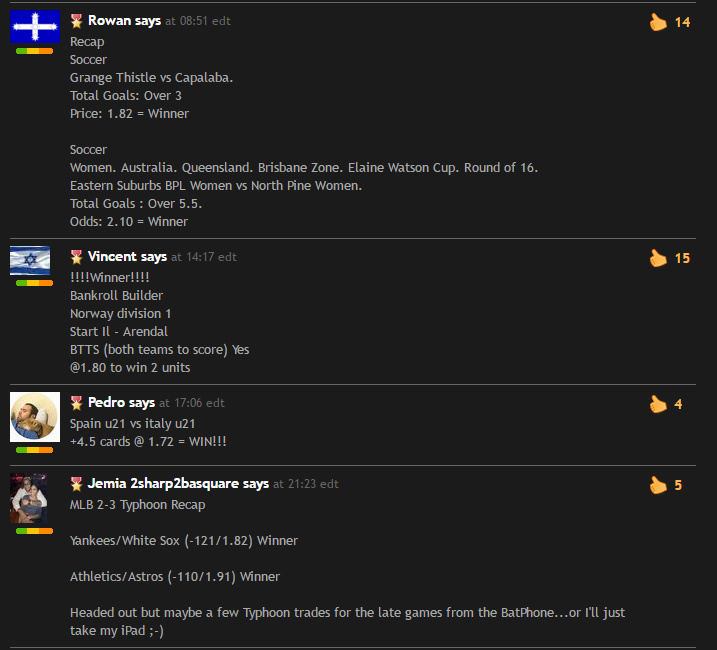Open Rowan's blue cross flag avatar
This screenshot has width=717, height=650.
(35, 27)
